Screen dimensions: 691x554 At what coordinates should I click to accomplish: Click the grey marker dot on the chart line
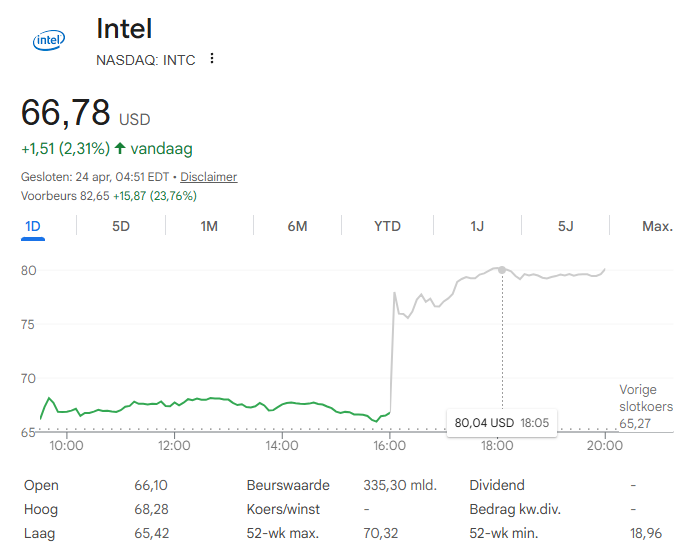pyautogui.click(x=502, y=270)
